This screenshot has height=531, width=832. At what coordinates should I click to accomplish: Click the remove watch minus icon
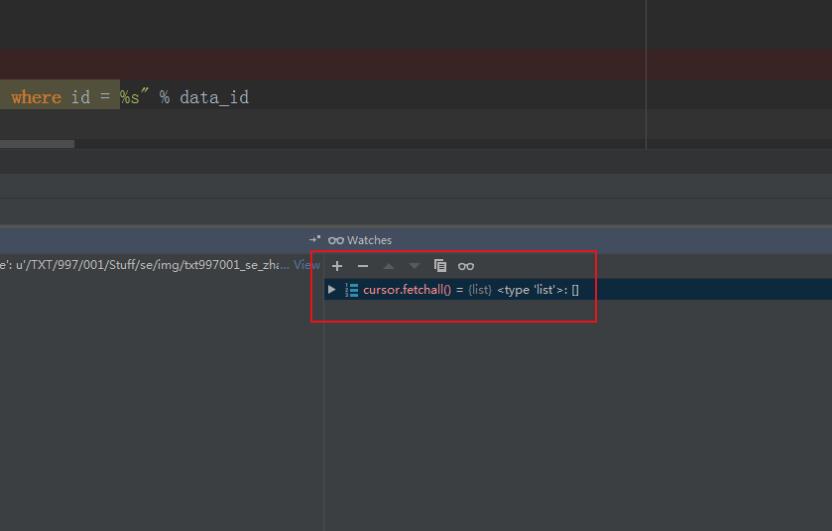tap(363, 266)
